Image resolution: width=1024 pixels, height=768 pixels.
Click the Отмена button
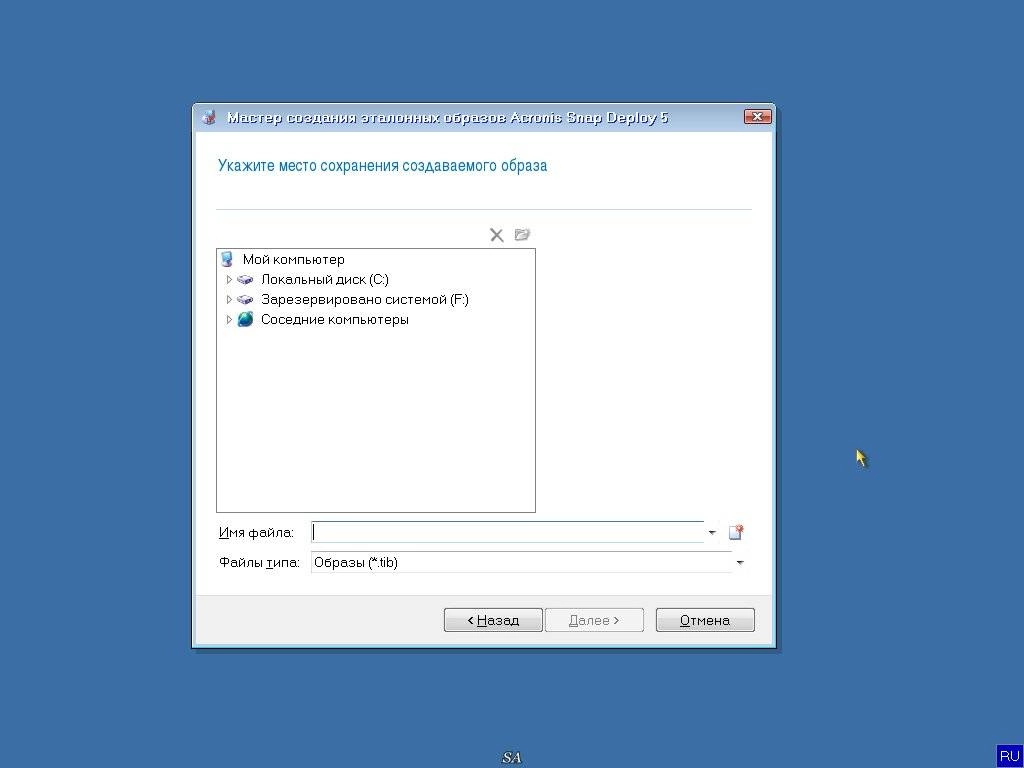(x=705, y=620)
